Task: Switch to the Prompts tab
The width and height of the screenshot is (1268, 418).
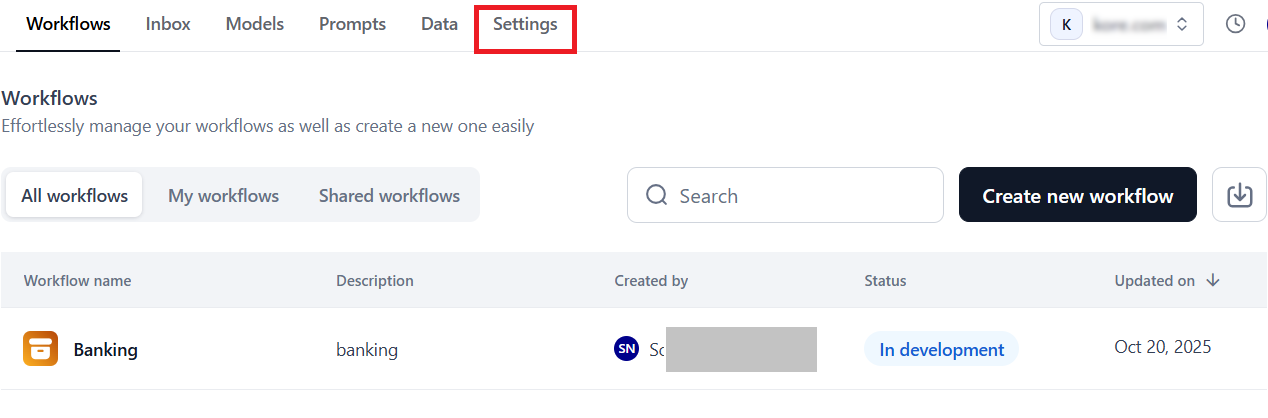Action: (352, 24)
